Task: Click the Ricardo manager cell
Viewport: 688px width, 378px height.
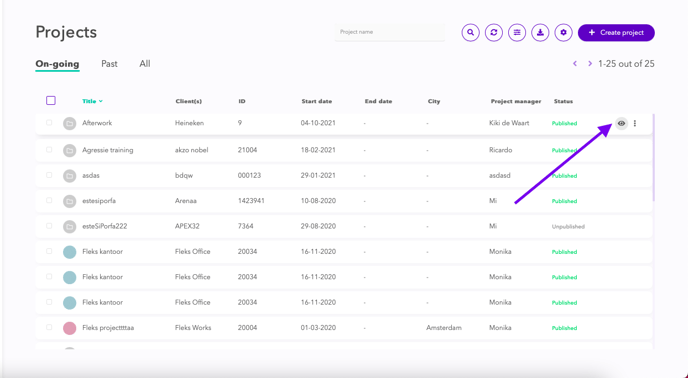Action: click(x=501, y=150)
